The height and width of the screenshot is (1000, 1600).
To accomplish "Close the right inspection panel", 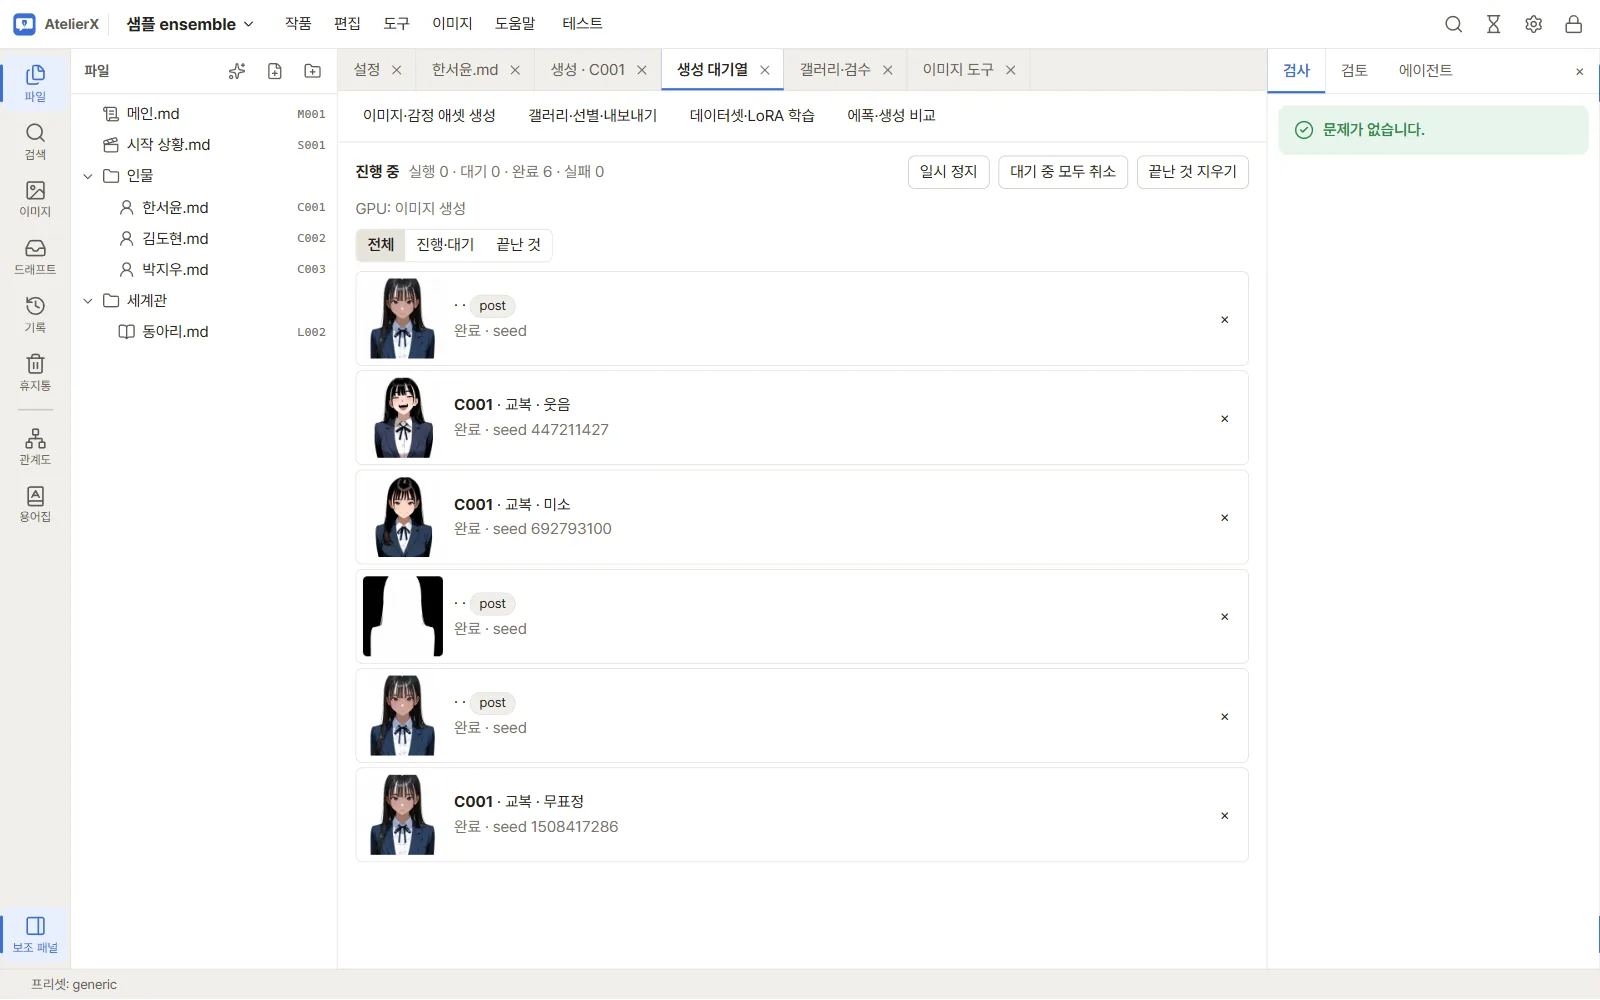I will pyautogui.click(x=1580, y=72).
